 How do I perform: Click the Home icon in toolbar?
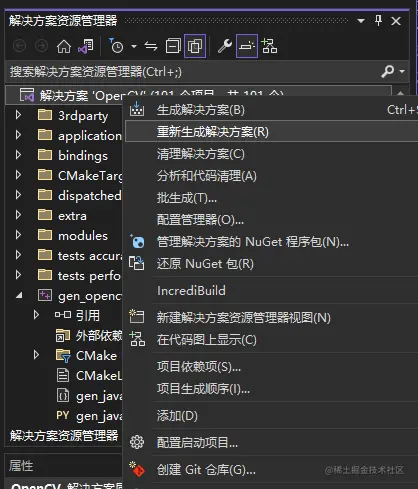(64, 46)
